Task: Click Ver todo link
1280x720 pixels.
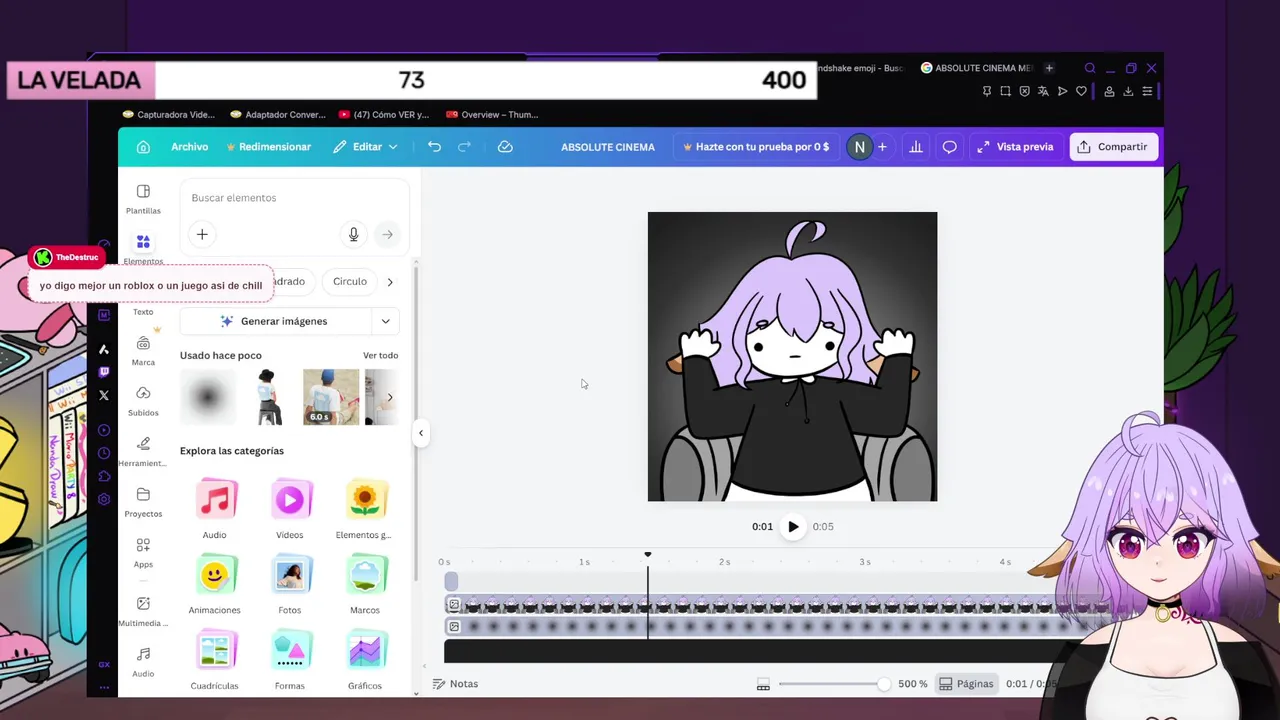Action: coord(380,355)
